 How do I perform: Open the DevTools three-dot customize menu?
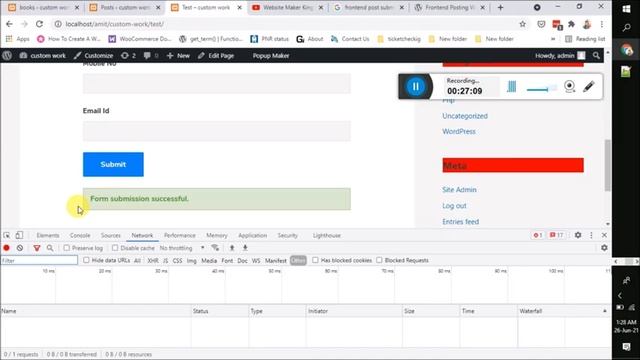coord(591,235)
